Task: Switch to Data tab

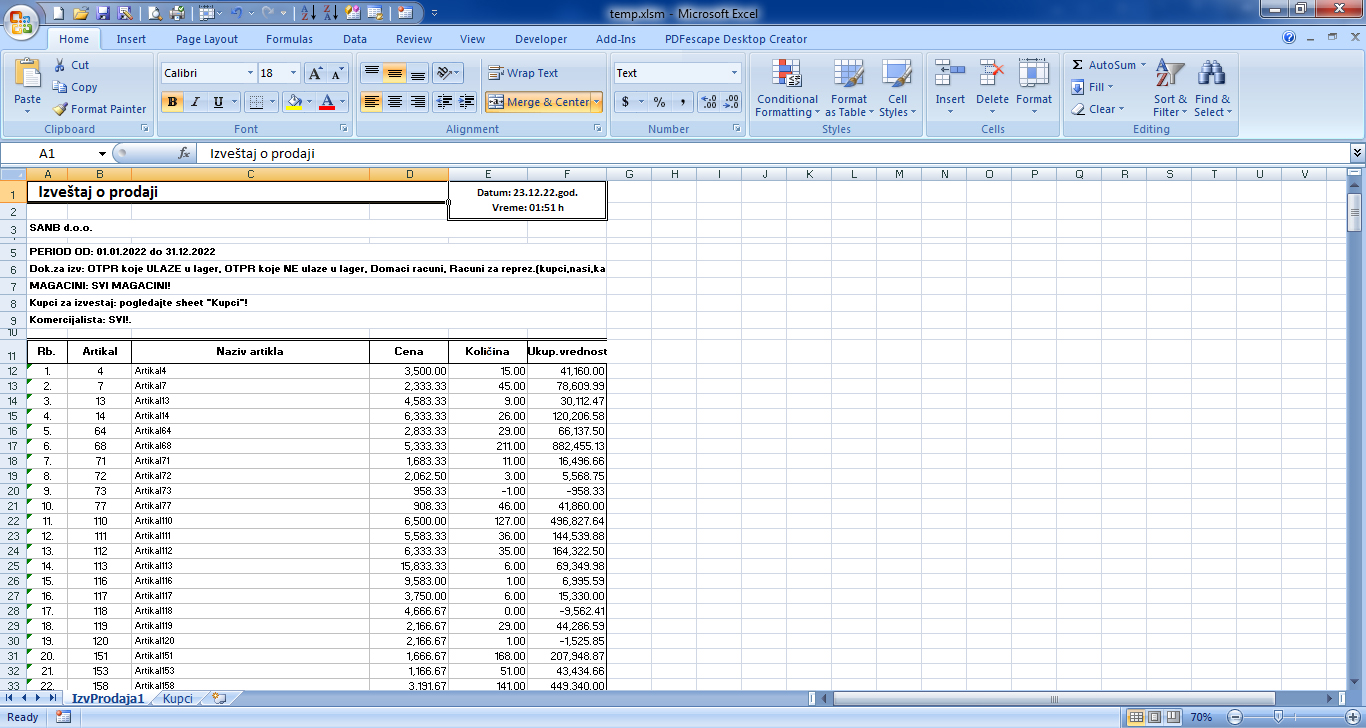Action: coord(355,39)
